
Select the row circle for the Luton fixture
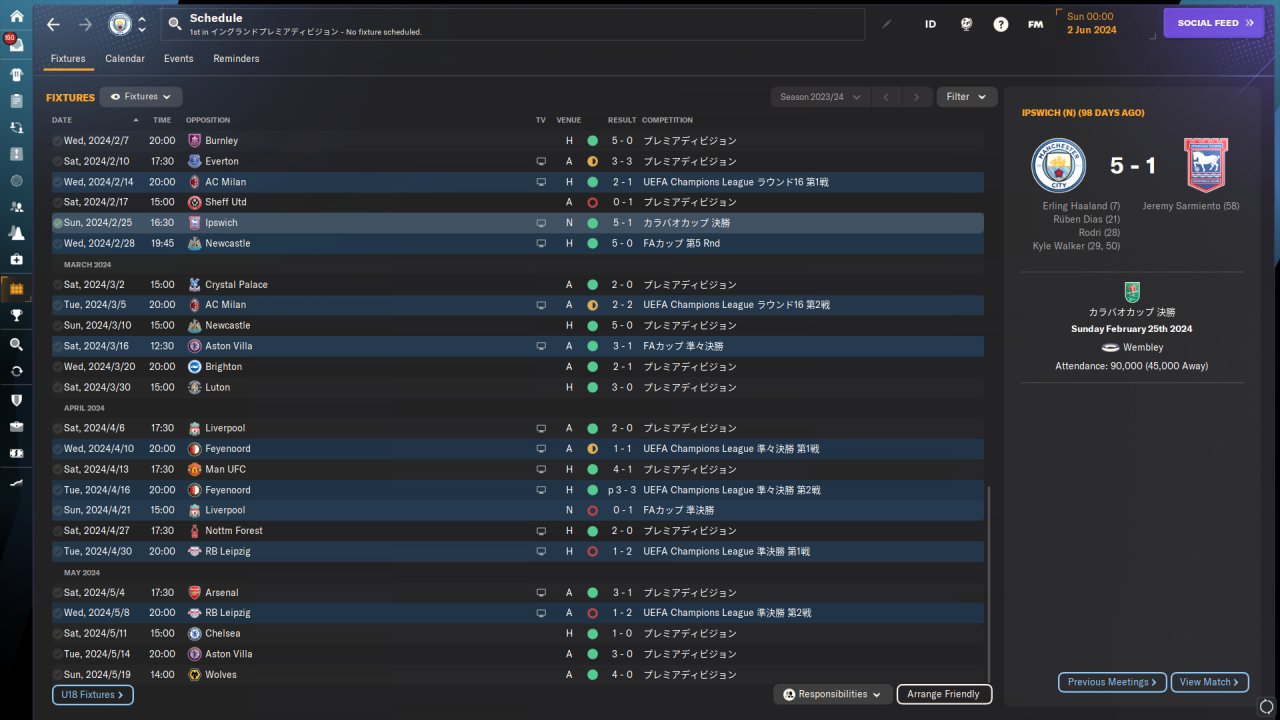point(57,387)
